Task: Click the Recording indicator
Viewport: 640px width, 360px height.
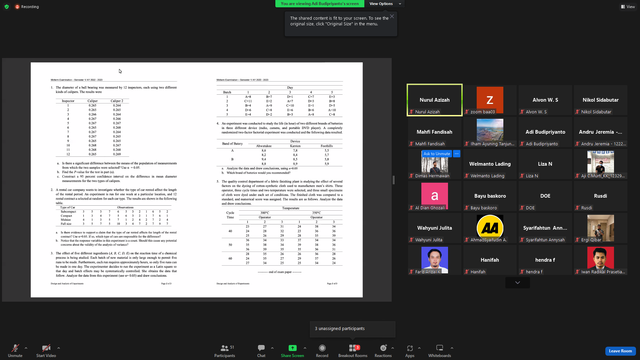Action: (x=27, y=7)
